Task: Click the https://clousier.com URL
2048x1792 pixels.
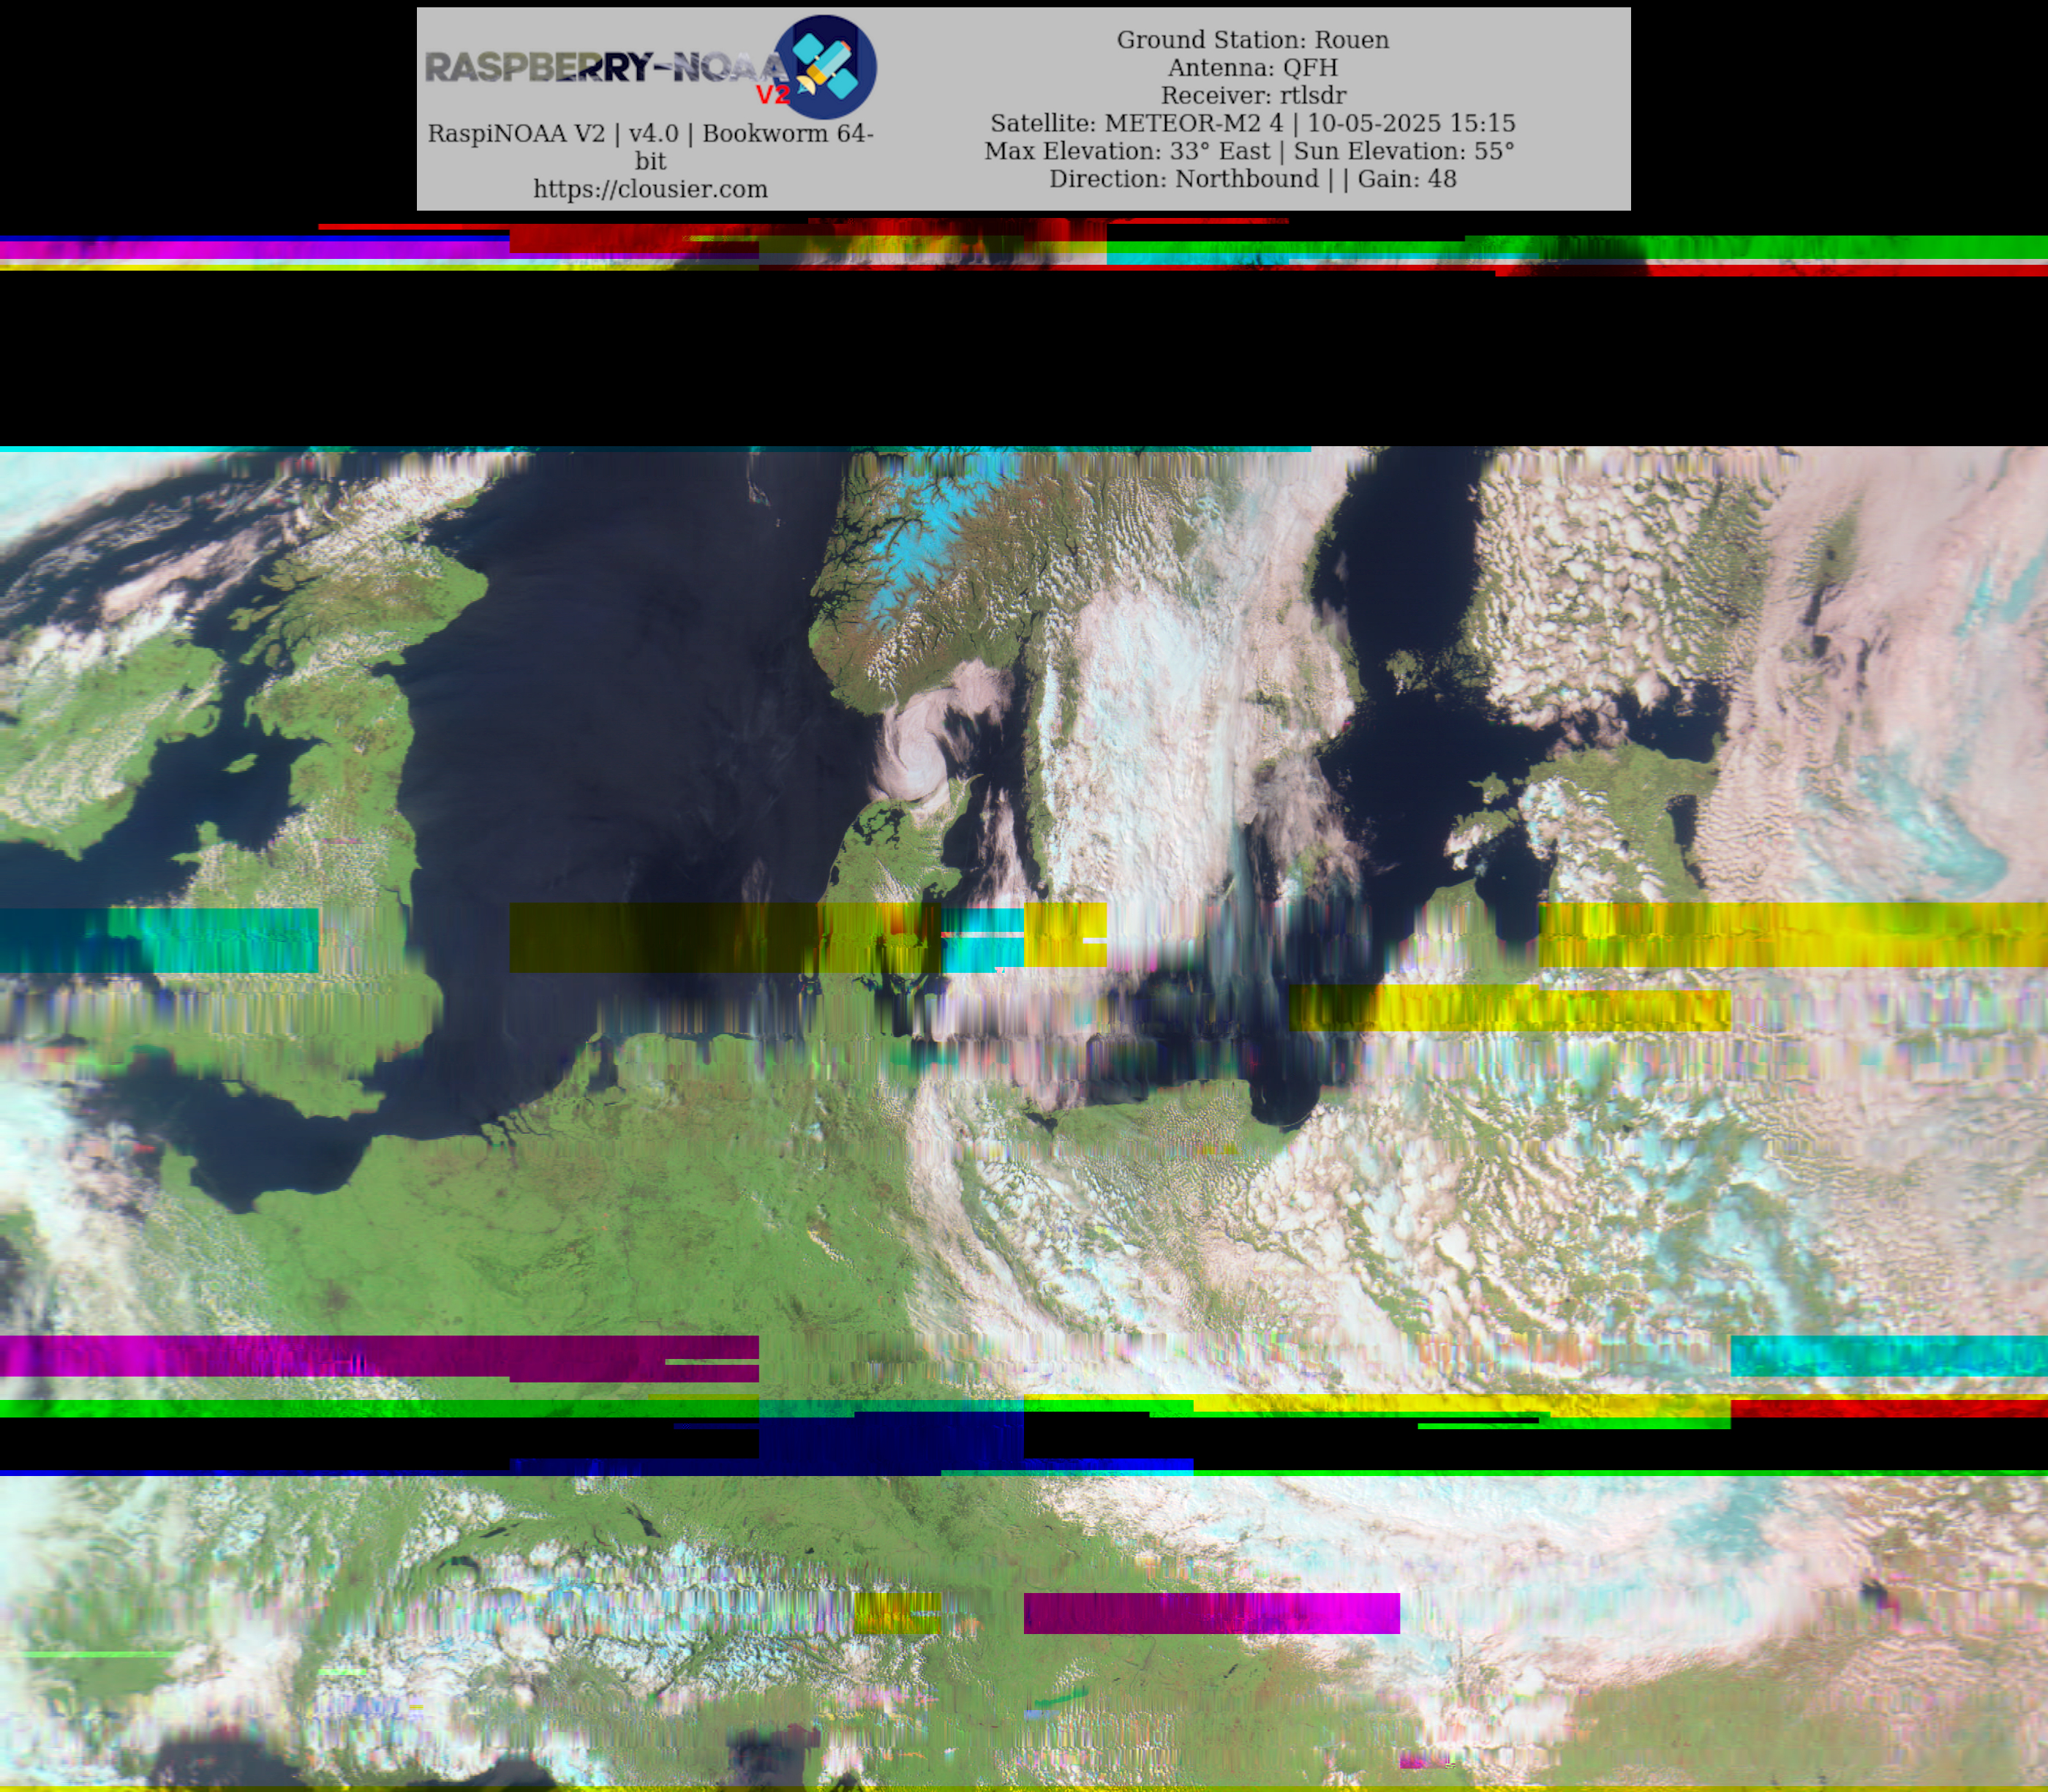Action: (650, 189)
